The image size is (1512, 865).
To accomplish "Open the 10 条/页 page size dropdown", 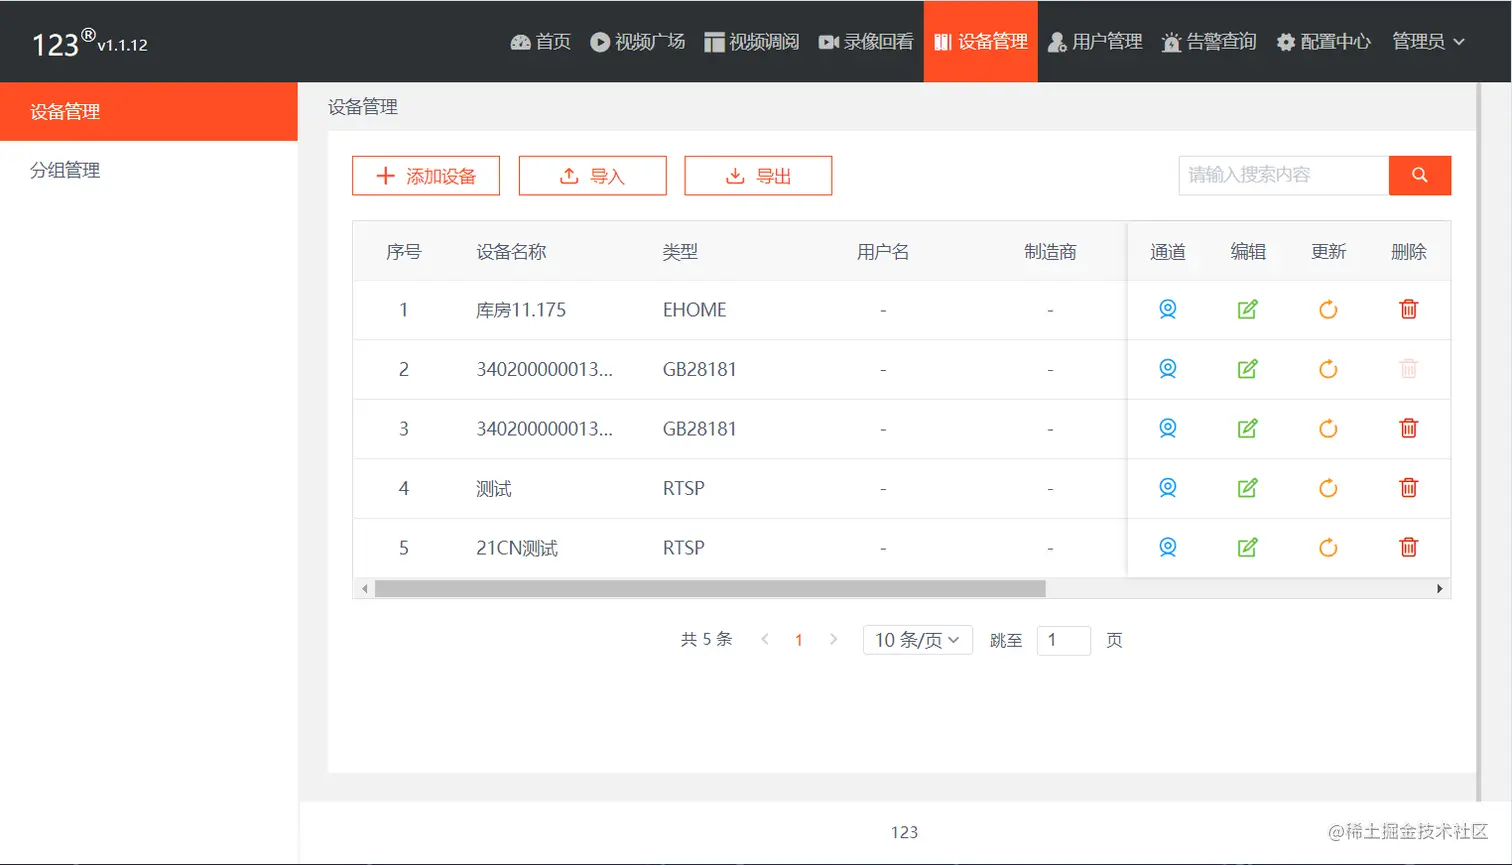I will 917,640.
